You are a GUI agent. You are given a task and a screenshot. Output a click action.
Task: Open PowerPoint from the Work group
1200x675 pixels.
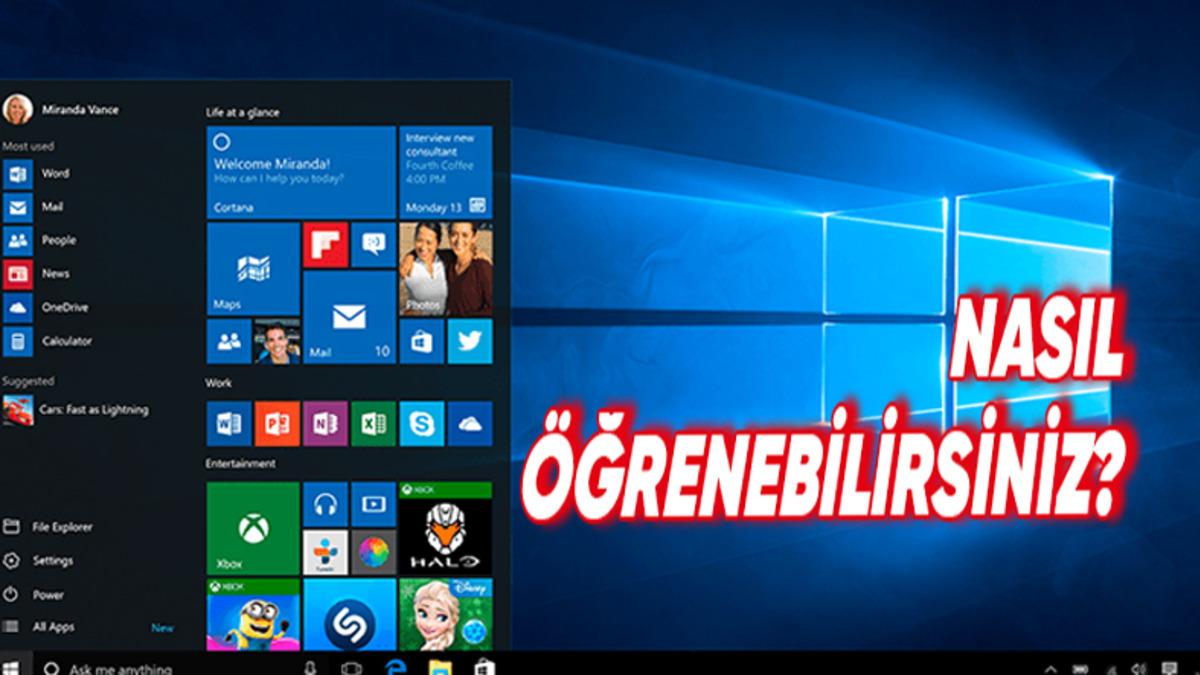tap(277, 423)
